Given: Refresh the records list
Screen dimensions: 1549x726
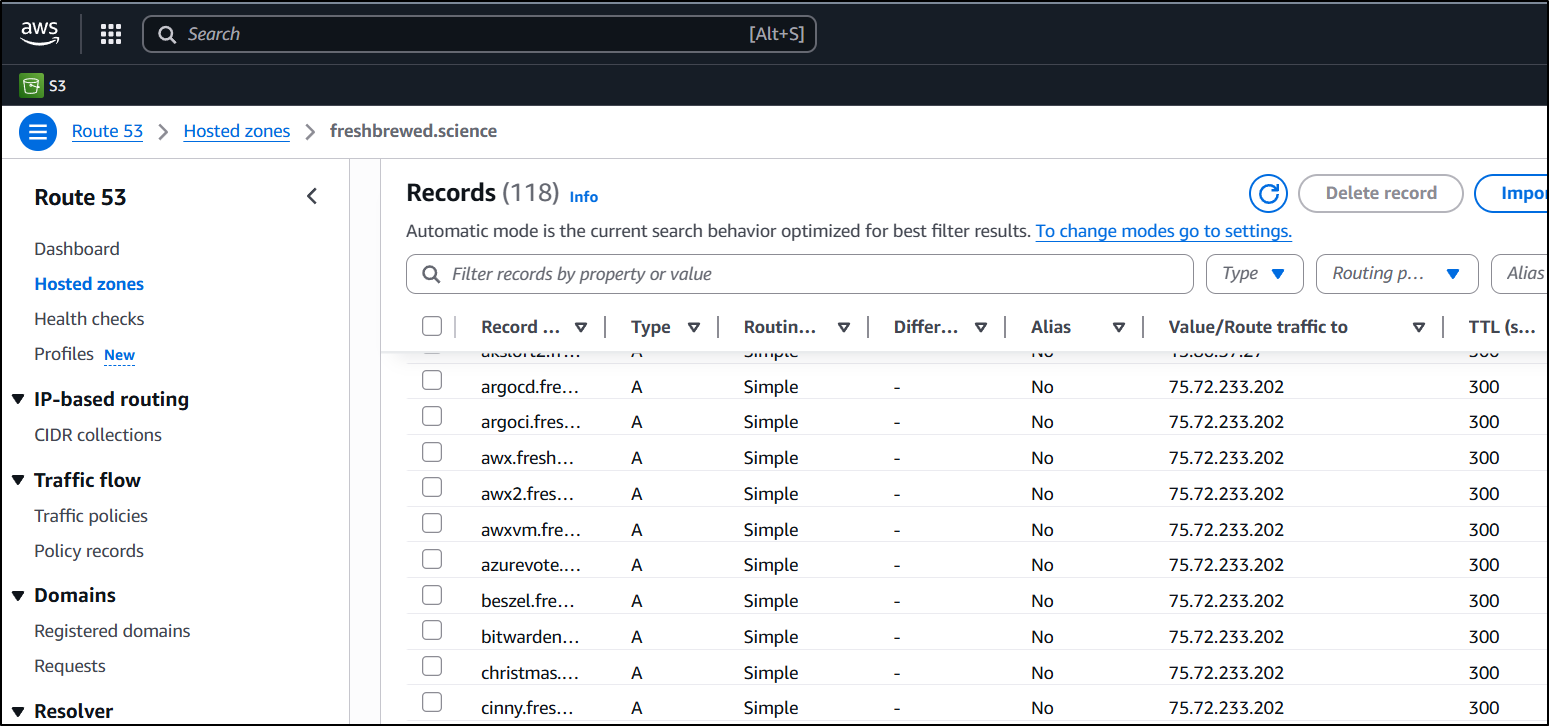Looking at the screenshot, I should (1268, 193).
